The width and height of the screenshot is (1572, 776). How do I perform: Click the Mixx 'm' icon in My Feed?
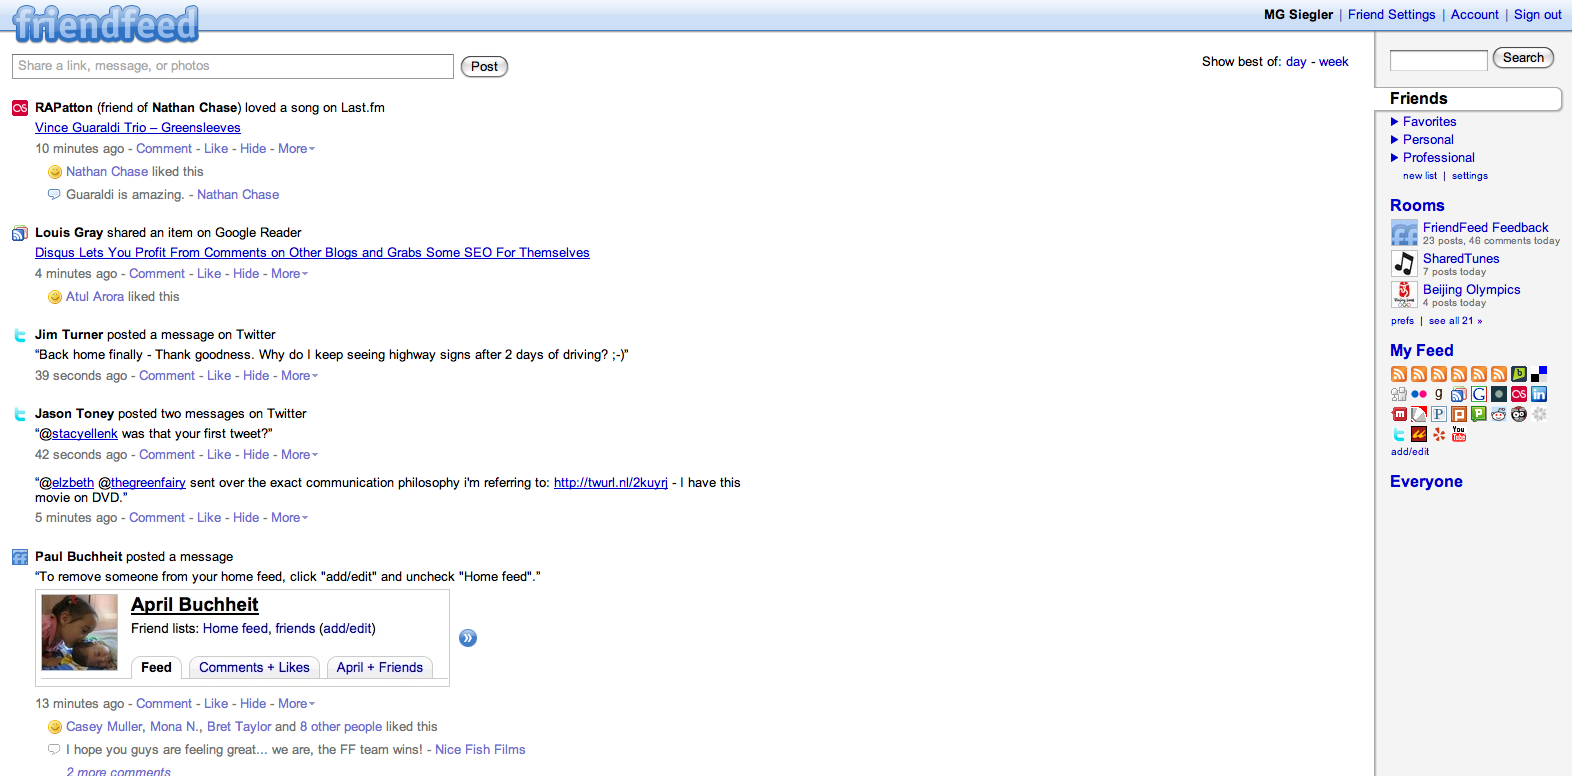(1399, 414)
